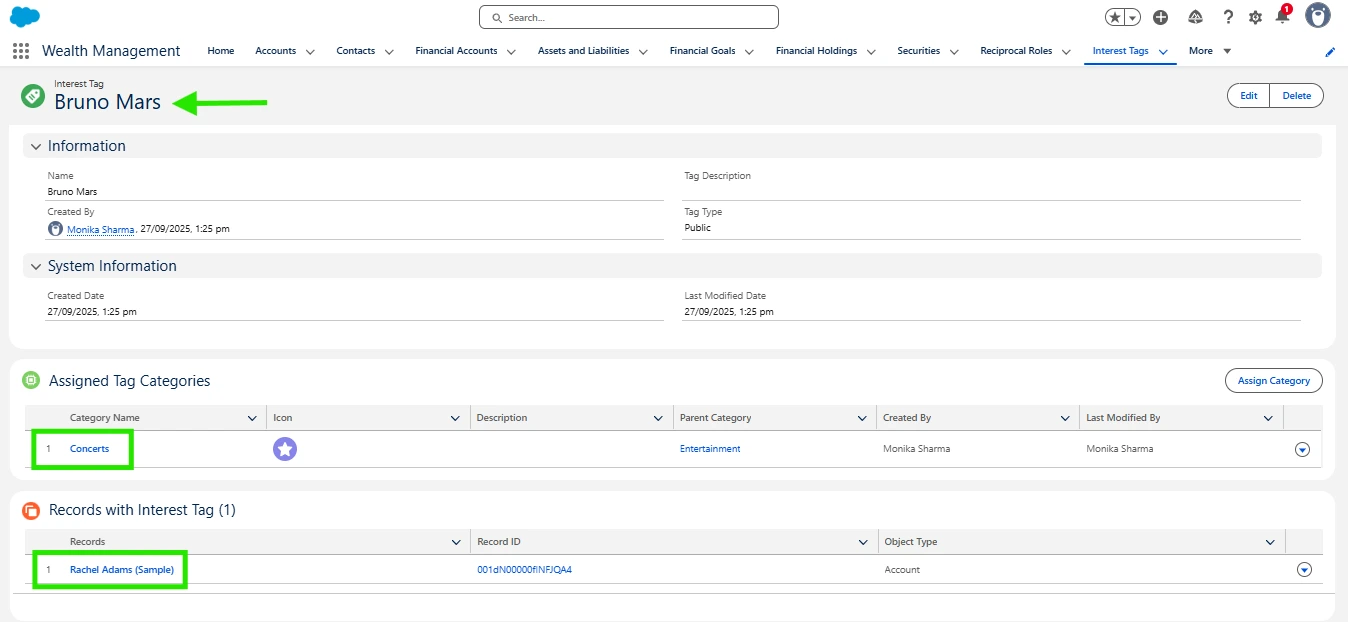Open the Entertainment parent category link
This screenshot has height=622, width=1348.
[x=710, y=449]
